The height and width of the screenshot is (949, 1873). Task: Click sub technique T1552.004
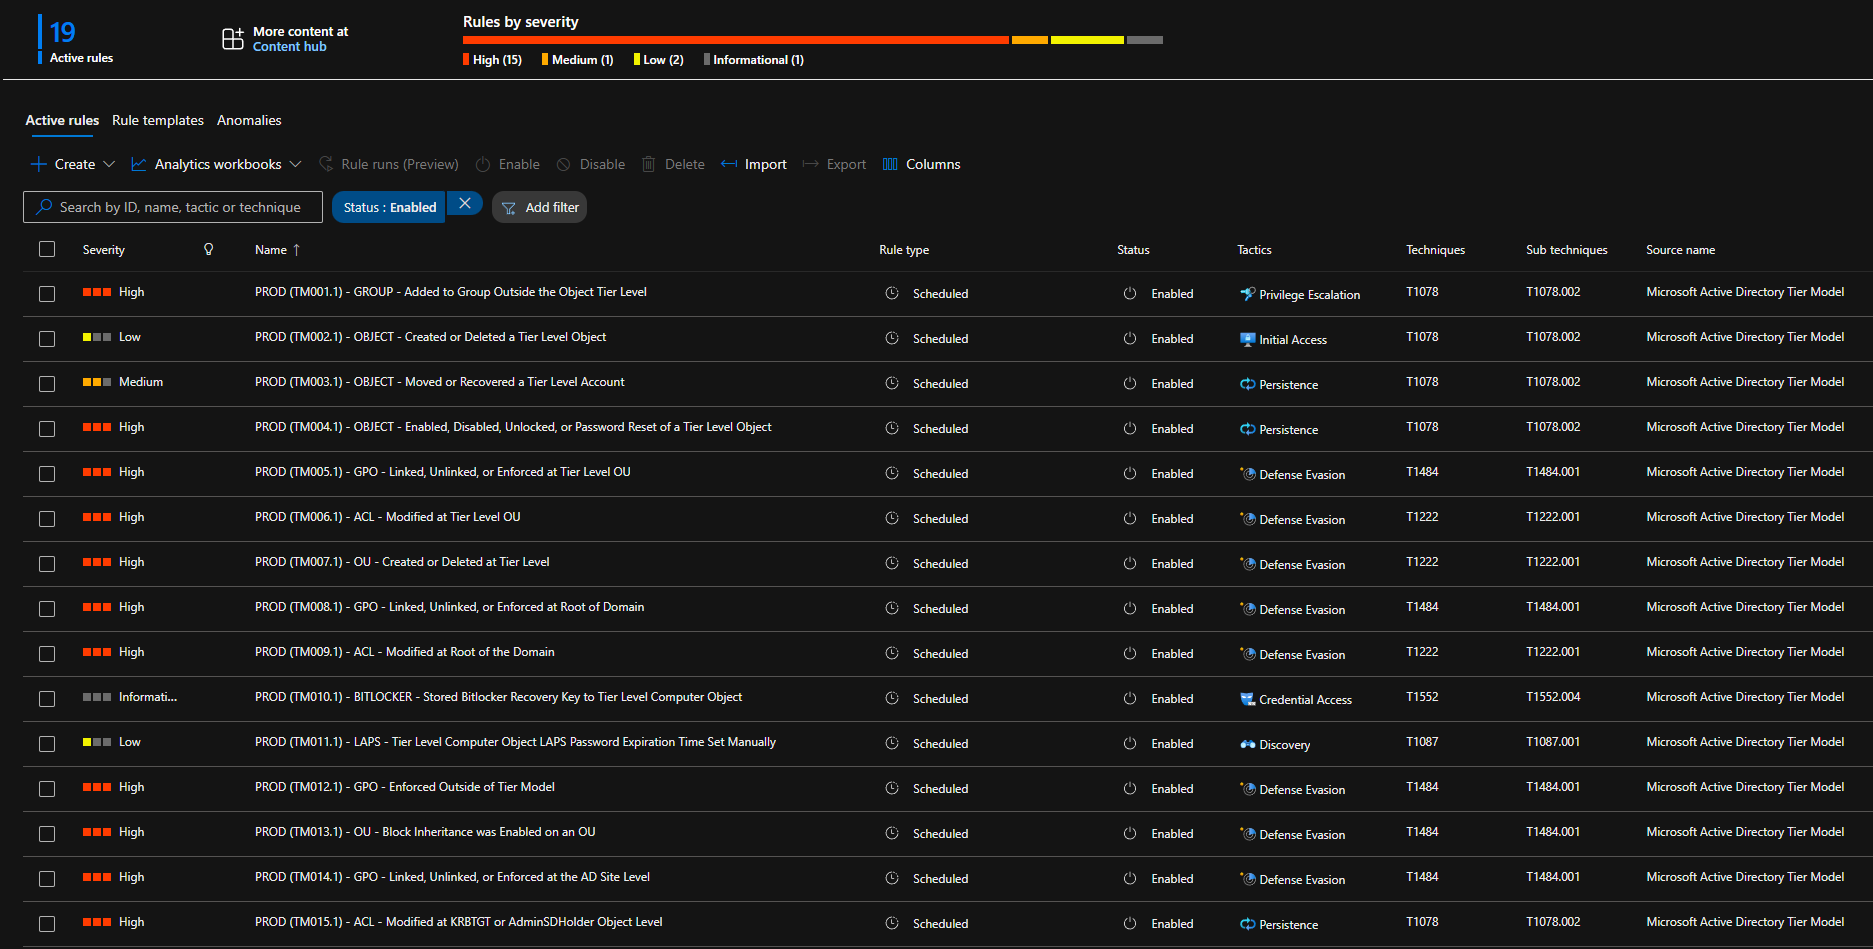(1553, 697)
